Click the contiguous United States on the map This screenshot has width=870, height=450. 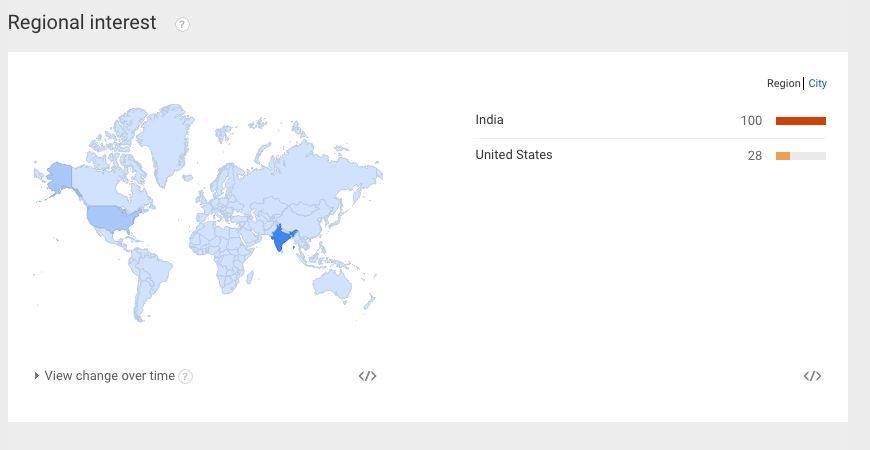point(110,217)
